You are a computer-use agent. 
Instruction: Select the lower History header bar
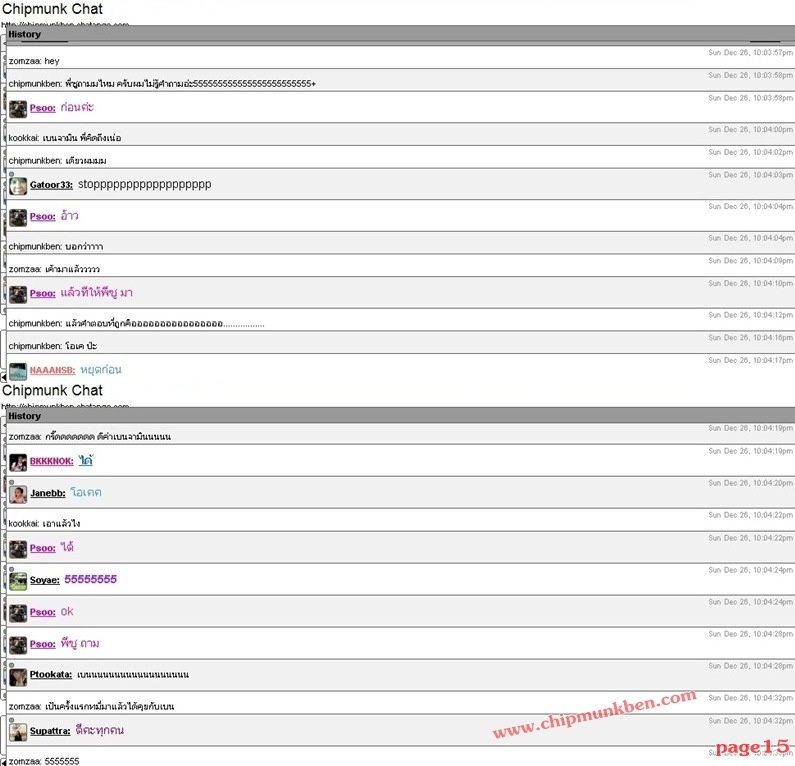[401, 416]
